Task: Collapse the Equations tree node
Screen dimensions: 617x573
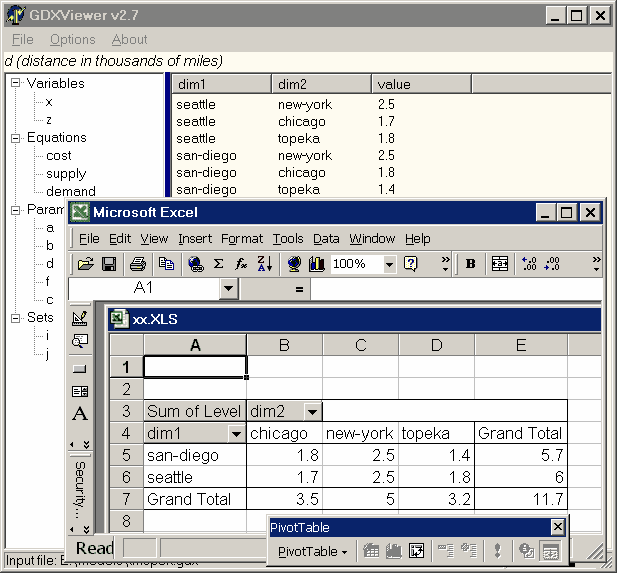Action: coord(16,138)
